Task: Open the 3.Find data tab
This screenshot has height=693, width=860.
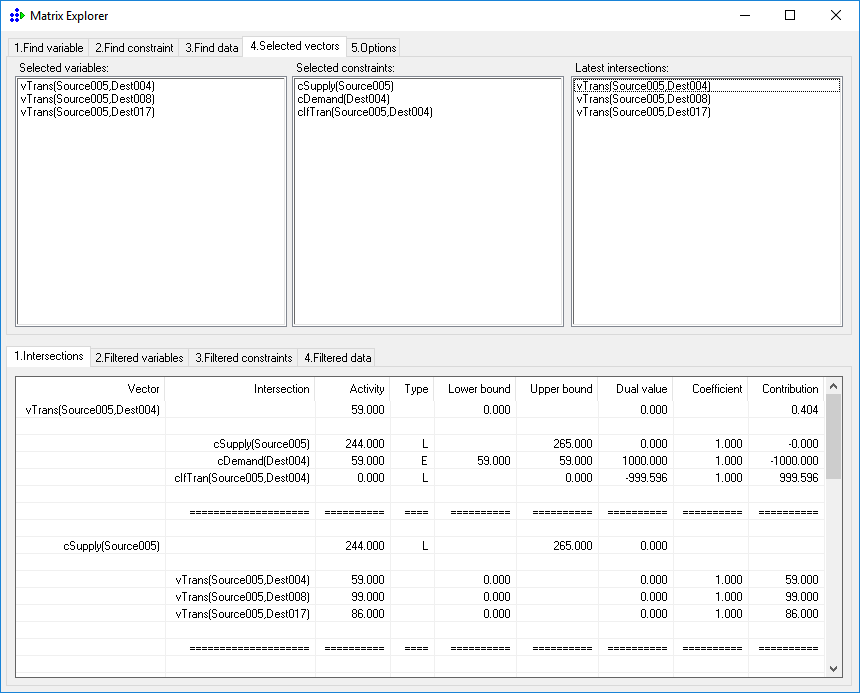Action: (212, 48)
